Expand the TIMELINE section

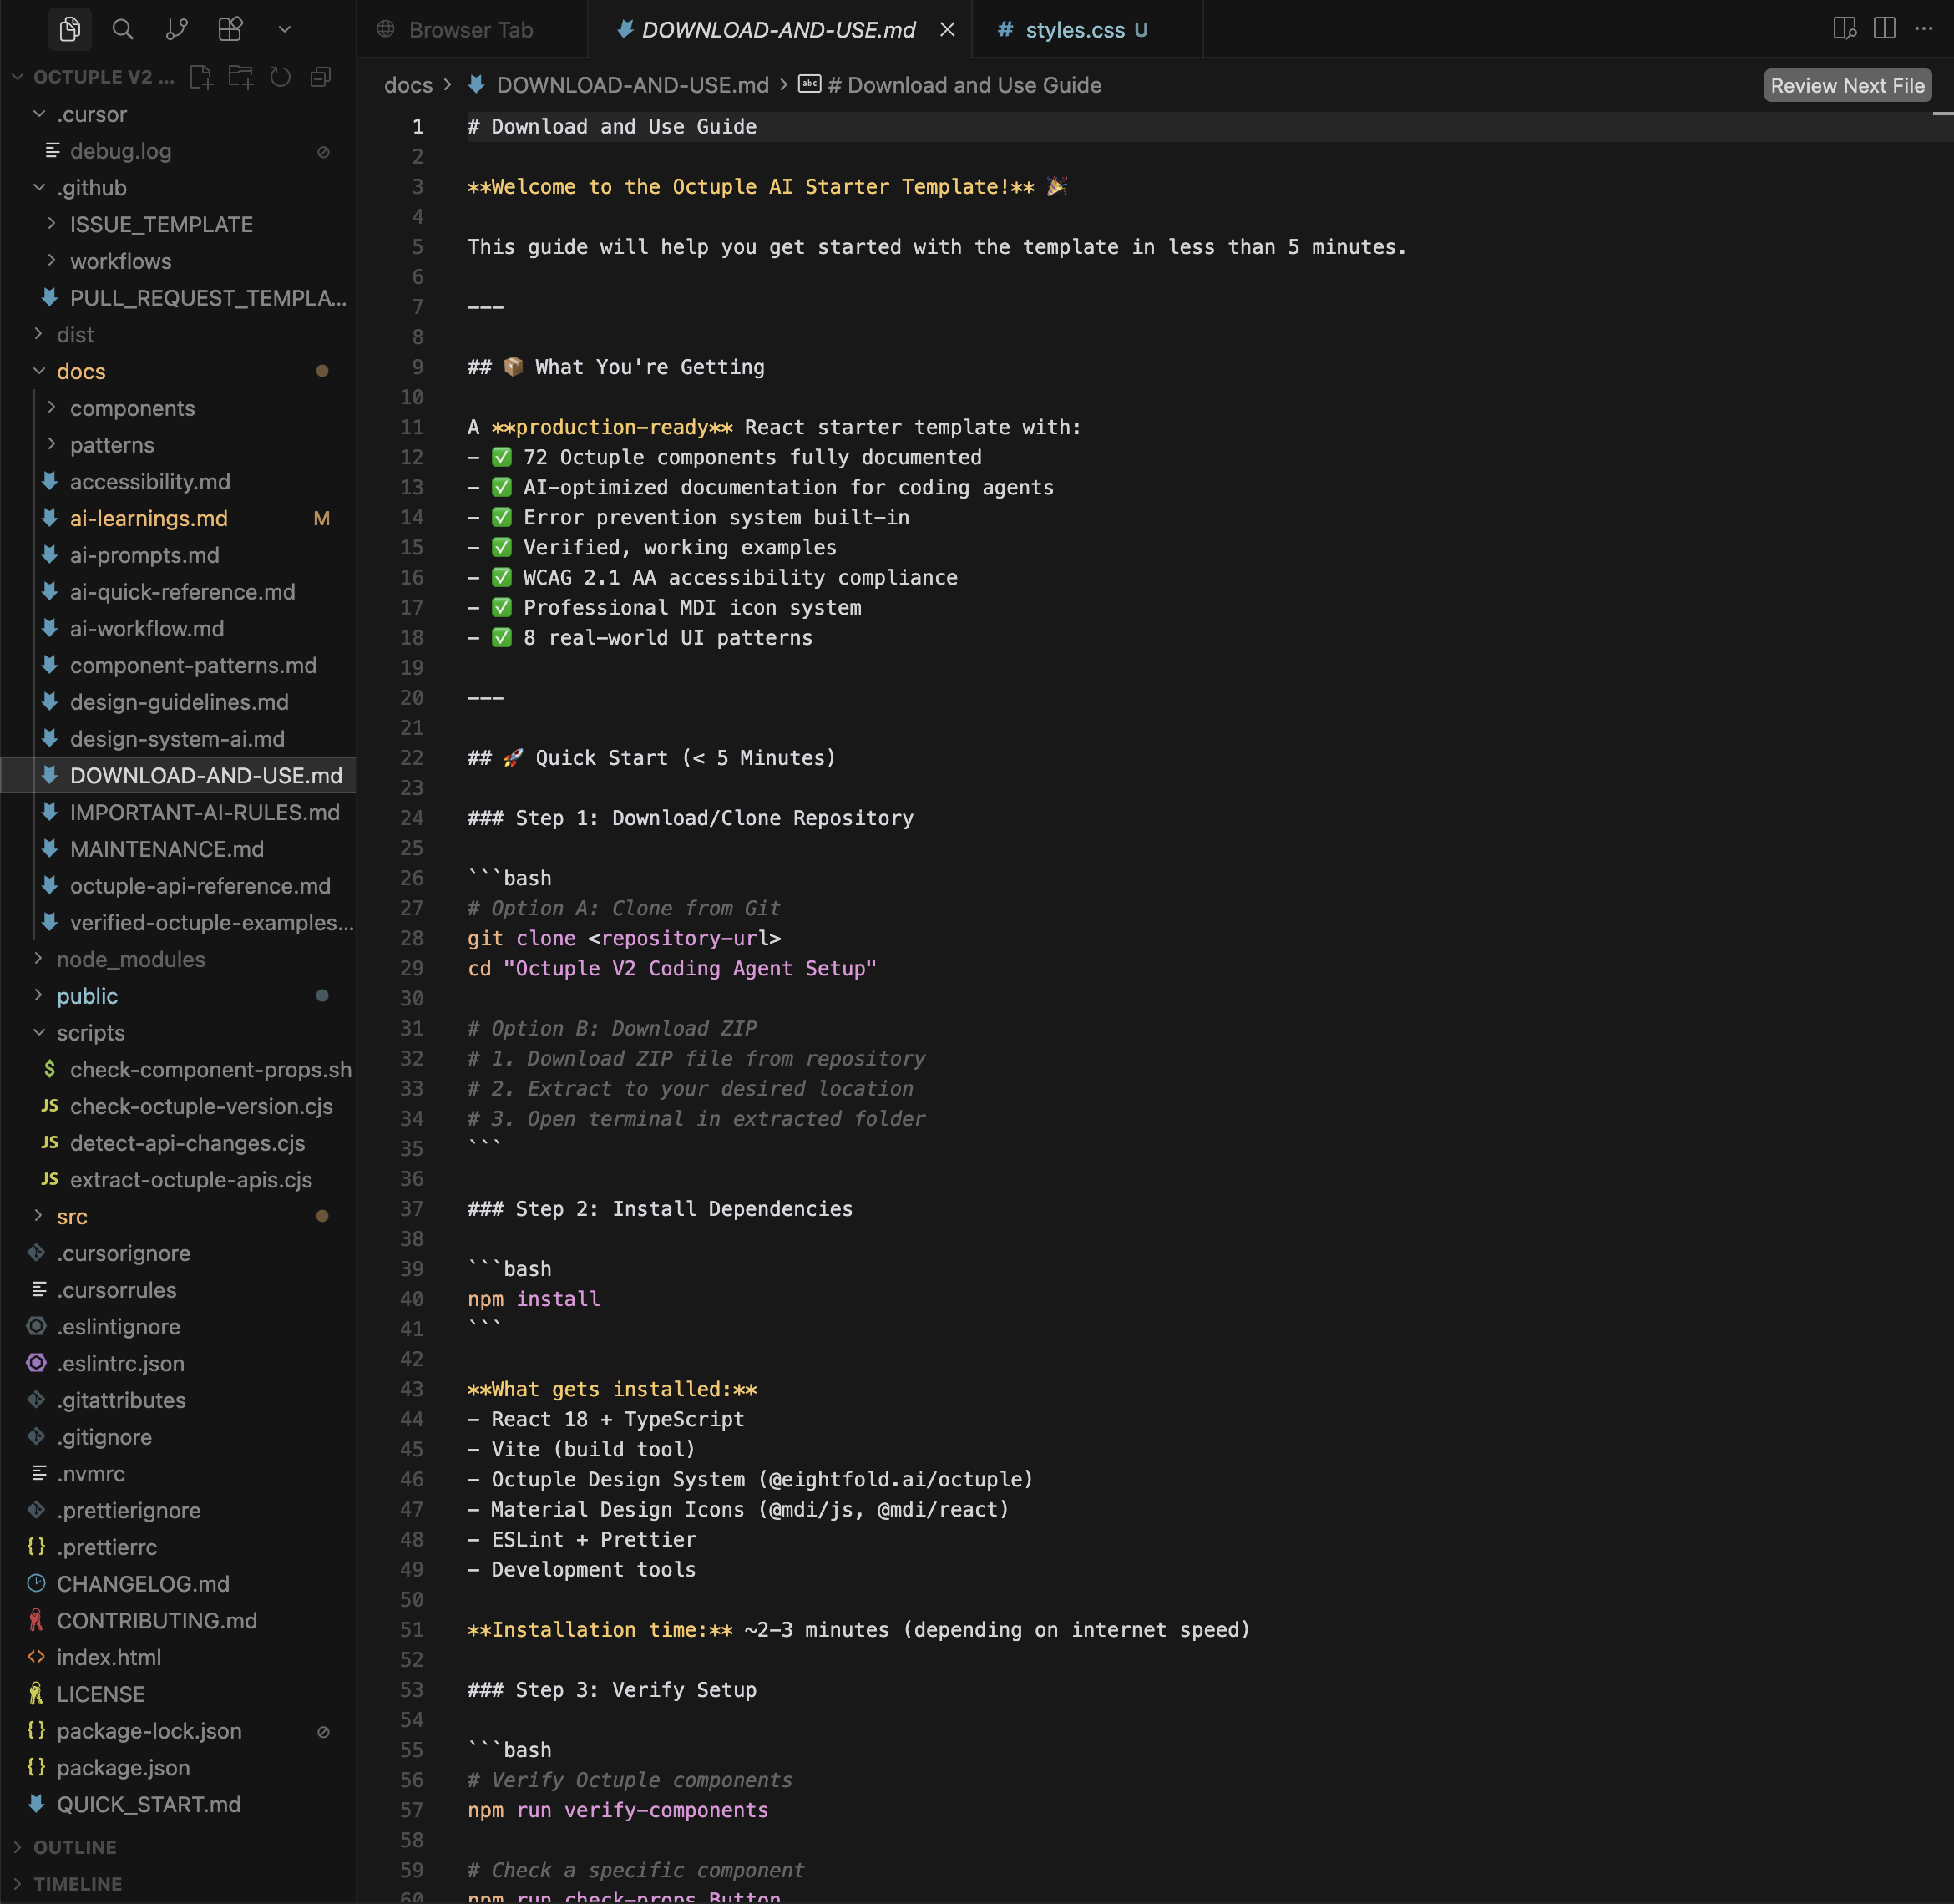77,1884
